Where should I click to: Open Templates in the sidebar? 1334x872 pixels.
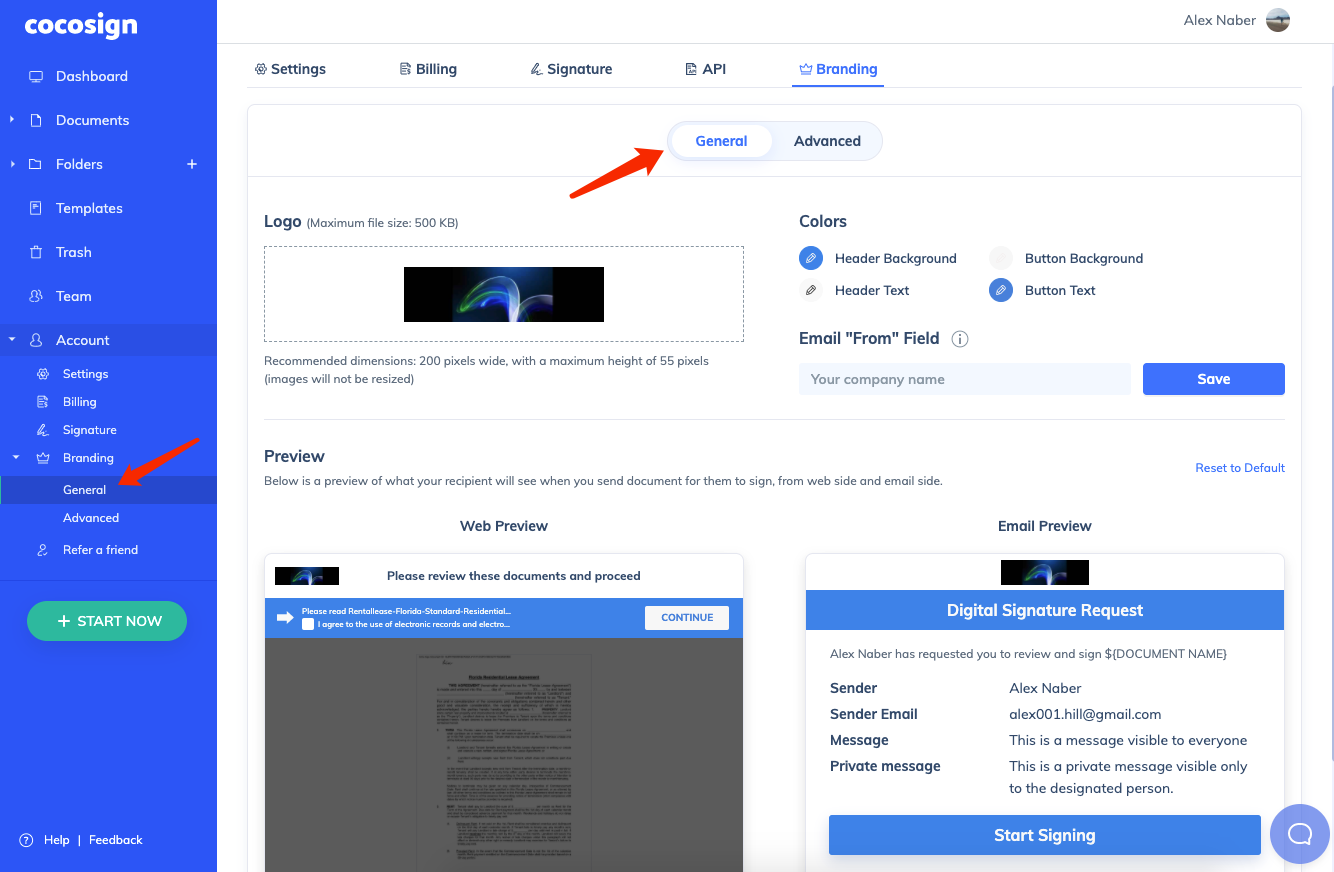point(89,208)
